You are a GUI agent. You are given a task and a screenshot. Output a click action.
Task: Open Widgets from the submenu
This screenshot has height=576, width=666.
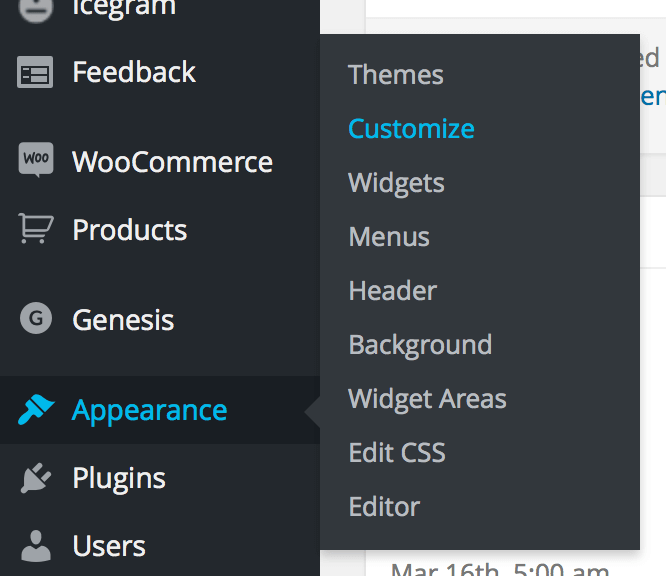click(x=396, y=183)
